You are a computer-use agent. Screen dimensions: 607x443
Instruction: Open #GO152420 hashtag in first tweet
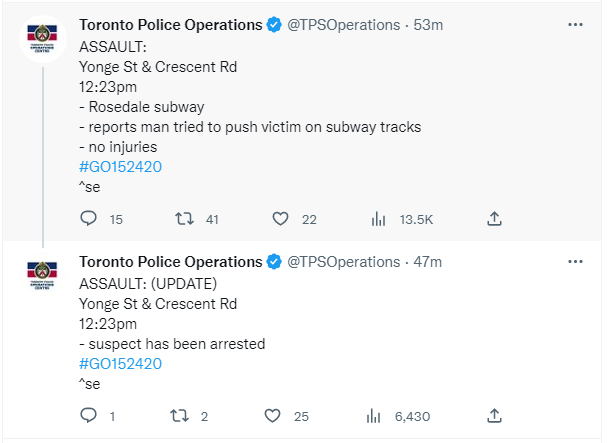click(120, 167)
